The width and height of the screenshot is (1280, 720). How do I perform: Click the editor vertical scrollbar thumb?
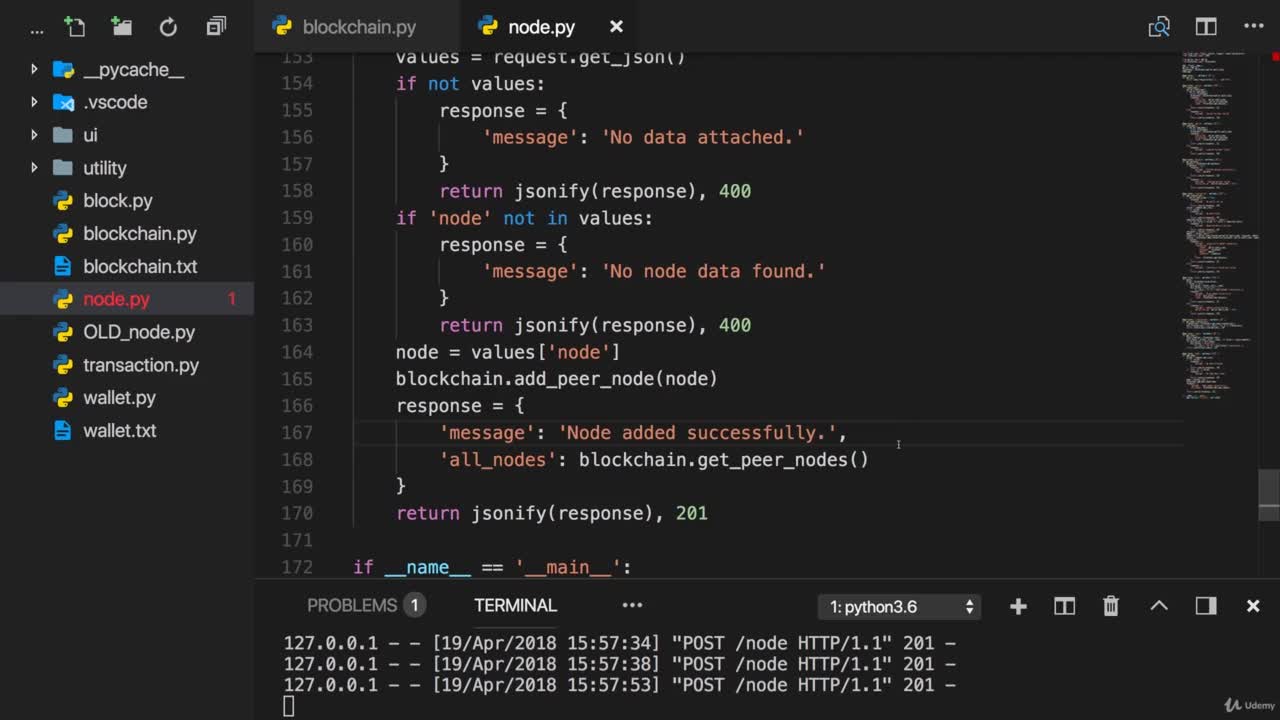[1269, 495]
